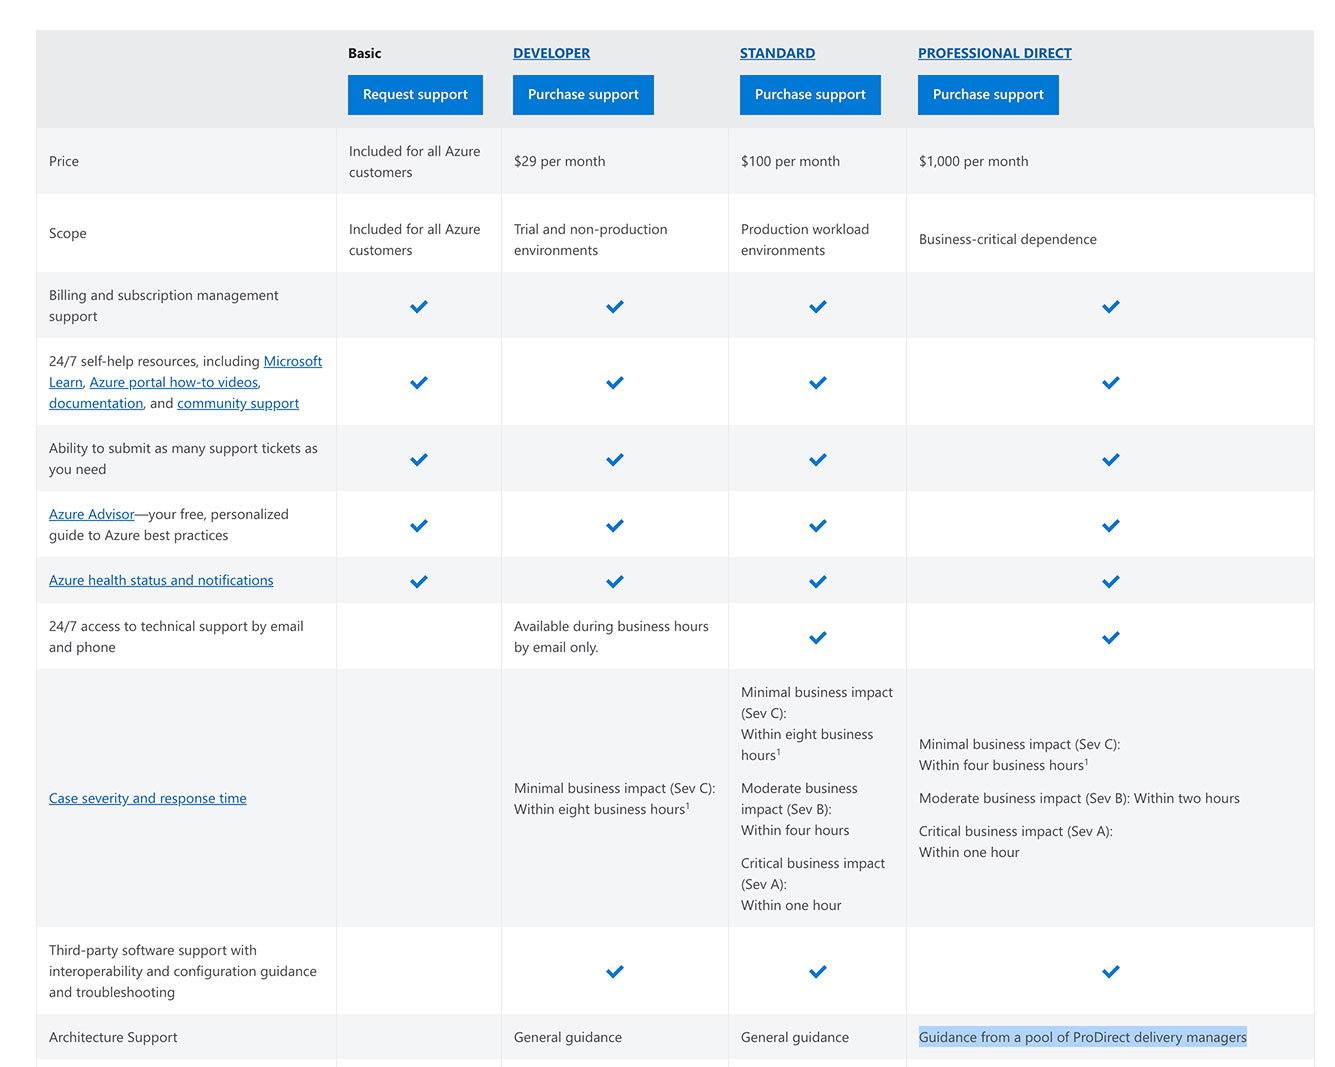
Task: Go to the documentation link
Action: click(x=96, y=403)
